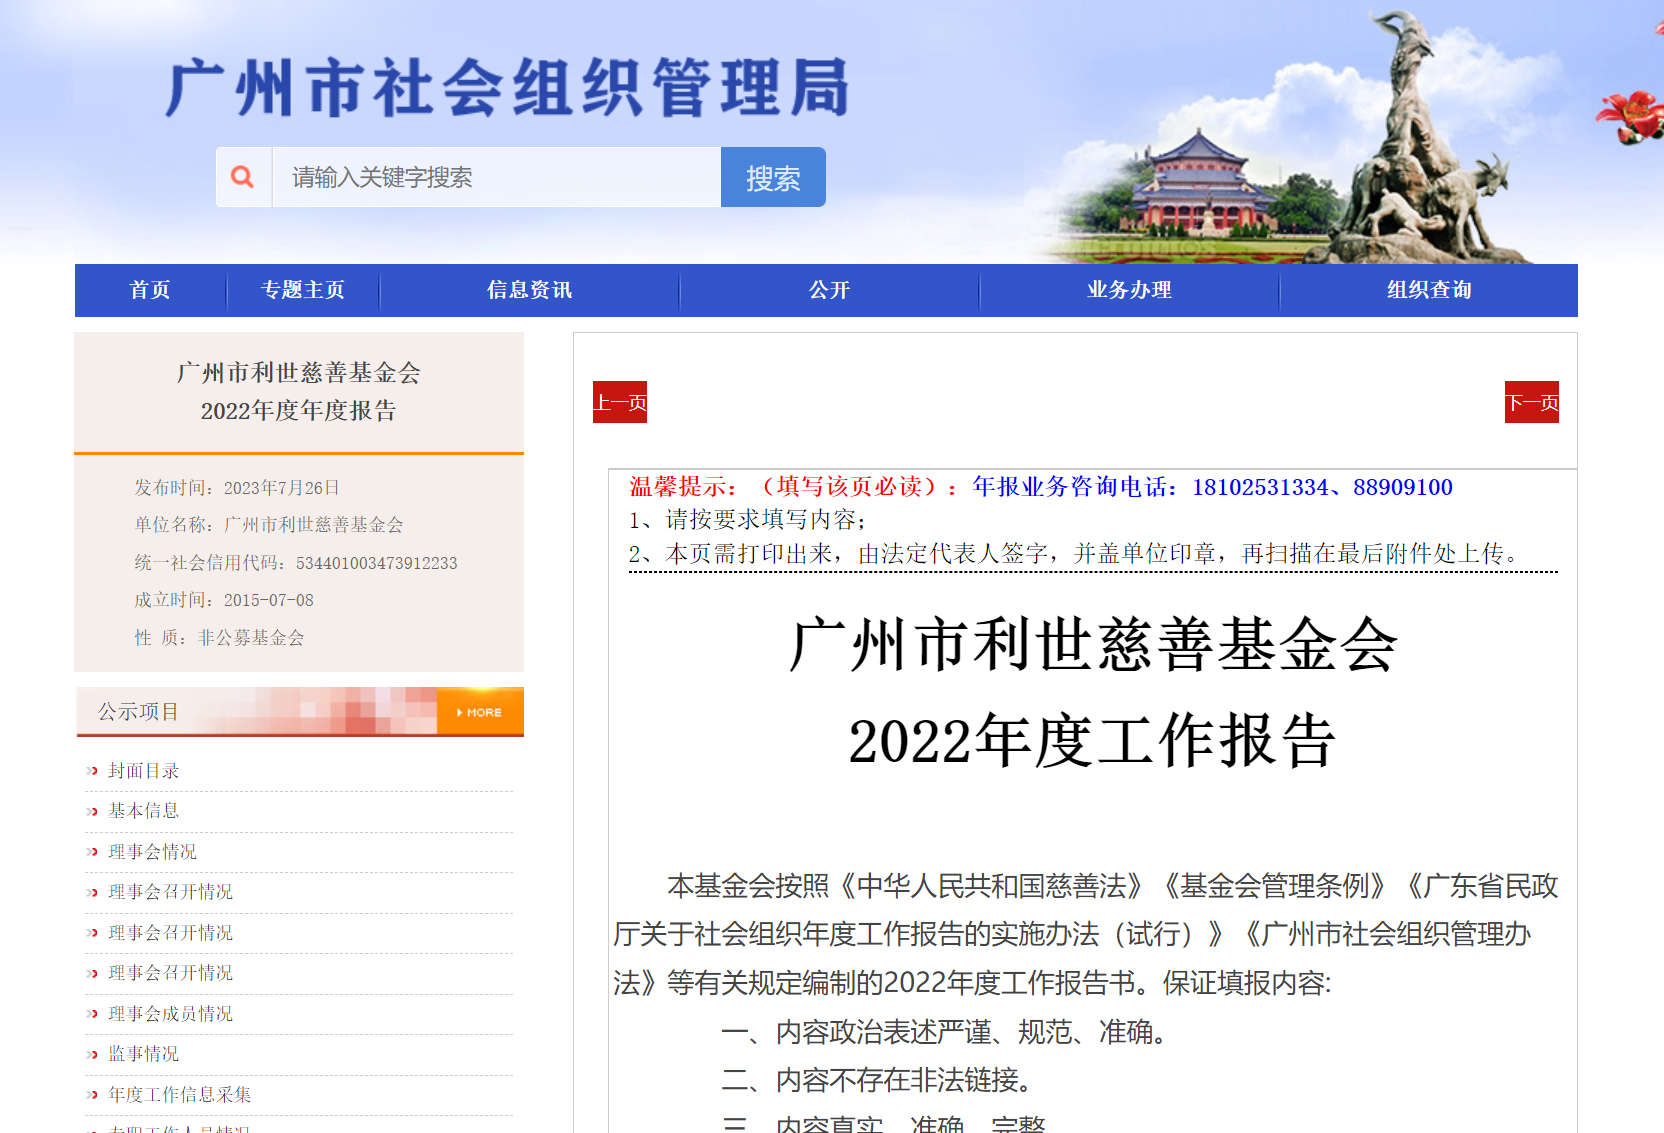Image resolution: width=1664 pixels, height=1133 pixels.
Task: Select the 业务办理 navigation item
Action: click(1129, 290)
